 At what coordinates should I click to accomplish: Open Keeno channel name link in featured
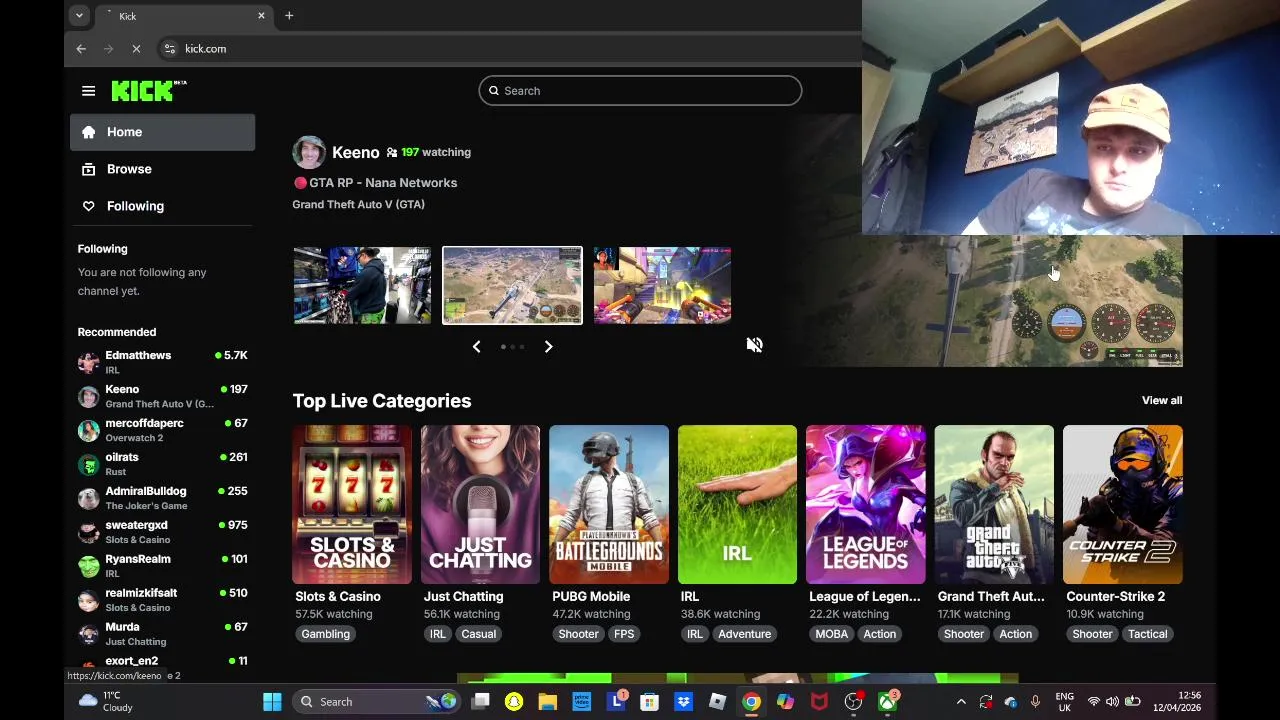[356, 152]
